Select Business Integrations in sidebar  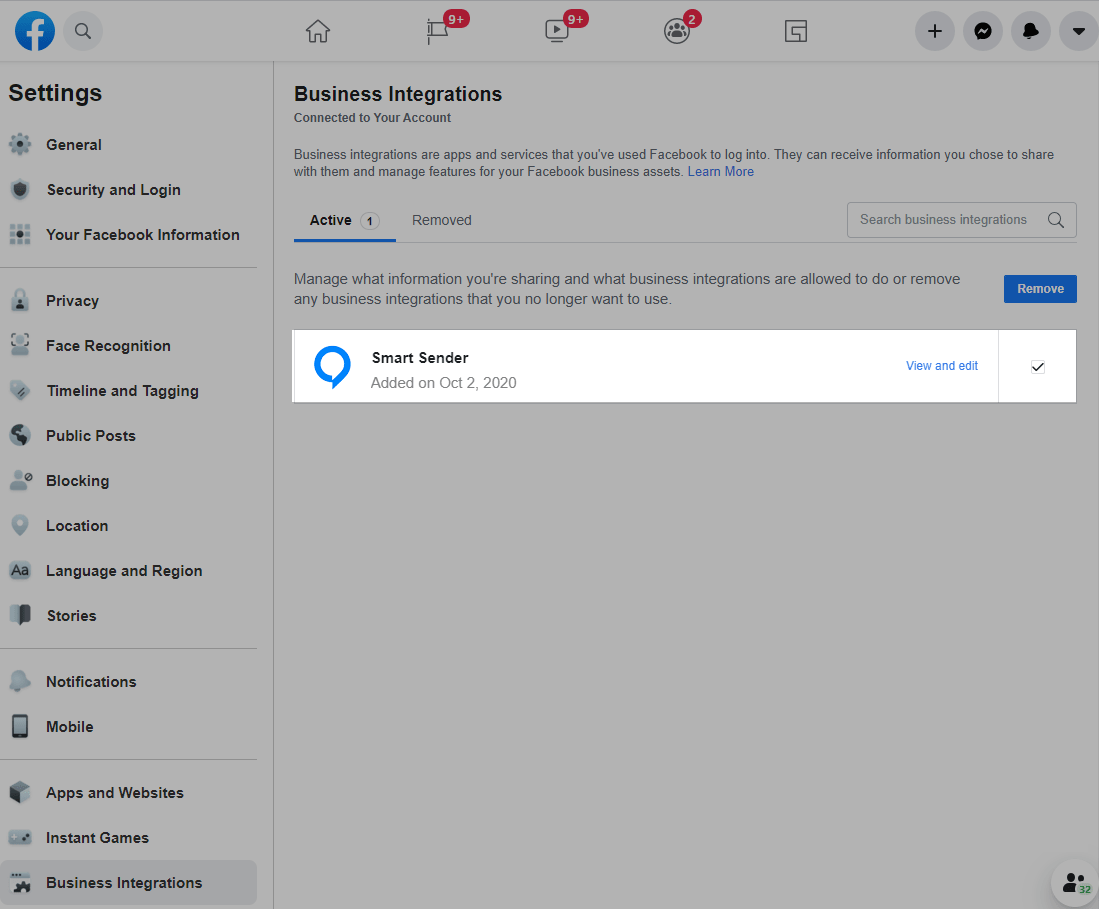129,882
